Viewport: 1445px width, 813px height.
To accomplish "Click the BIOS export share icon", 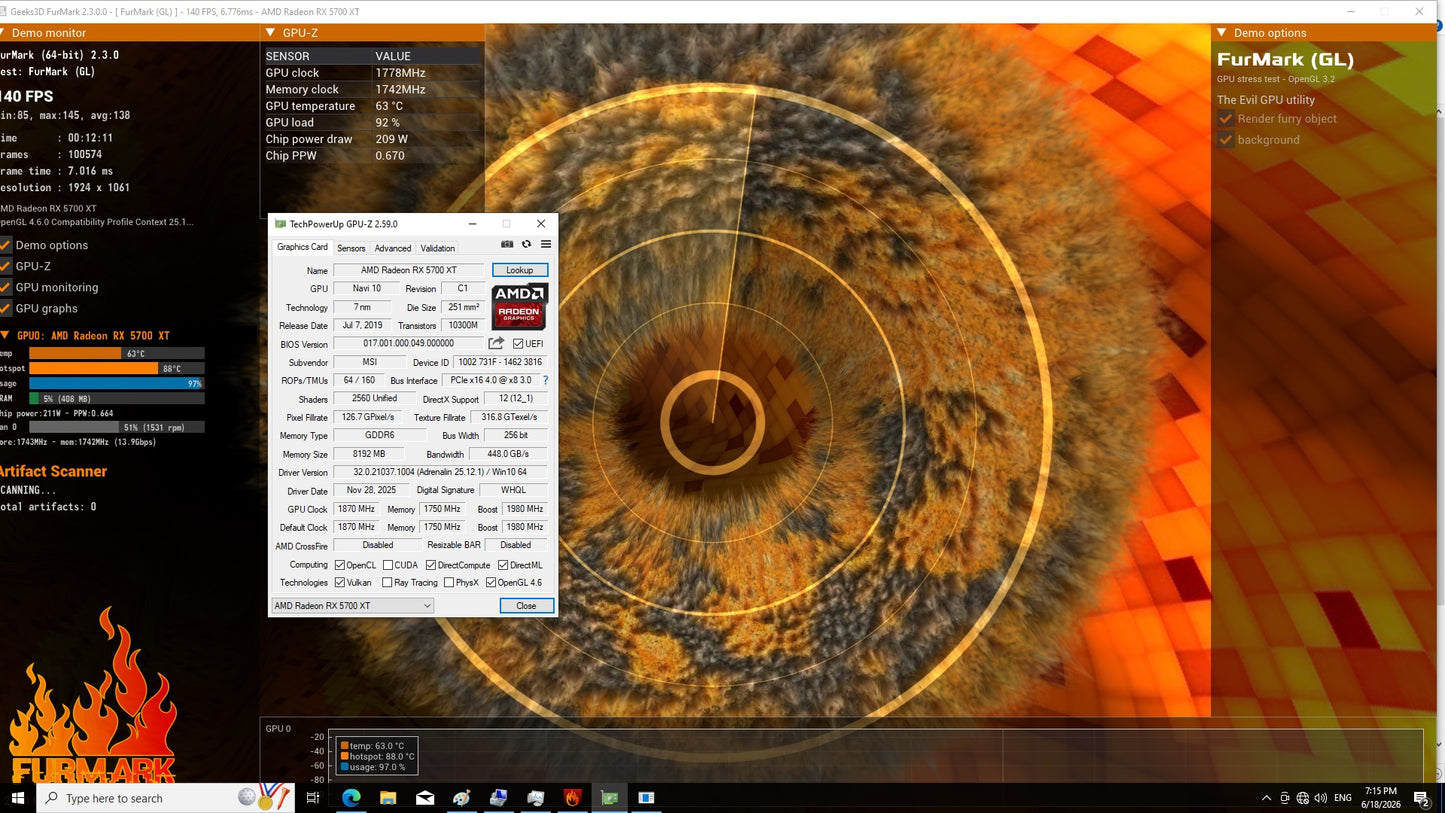I will click(496, 343).
